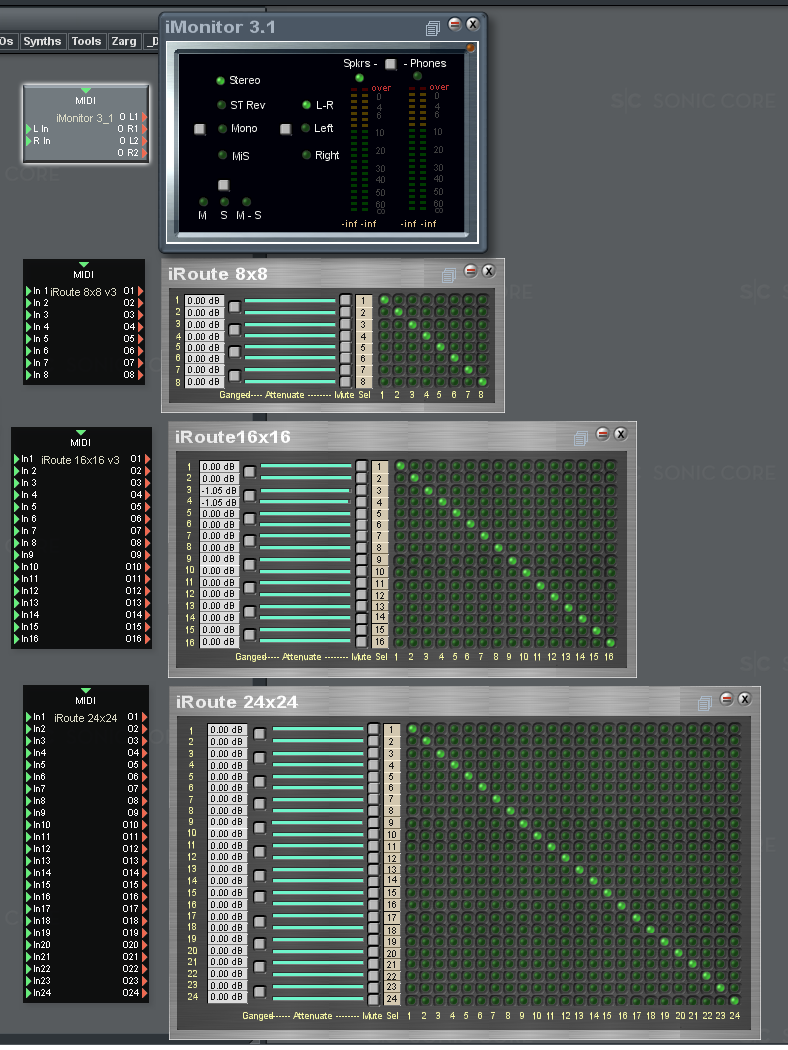
Task: Click the M LED in iMonitor
Action: [x=204, y=202]
